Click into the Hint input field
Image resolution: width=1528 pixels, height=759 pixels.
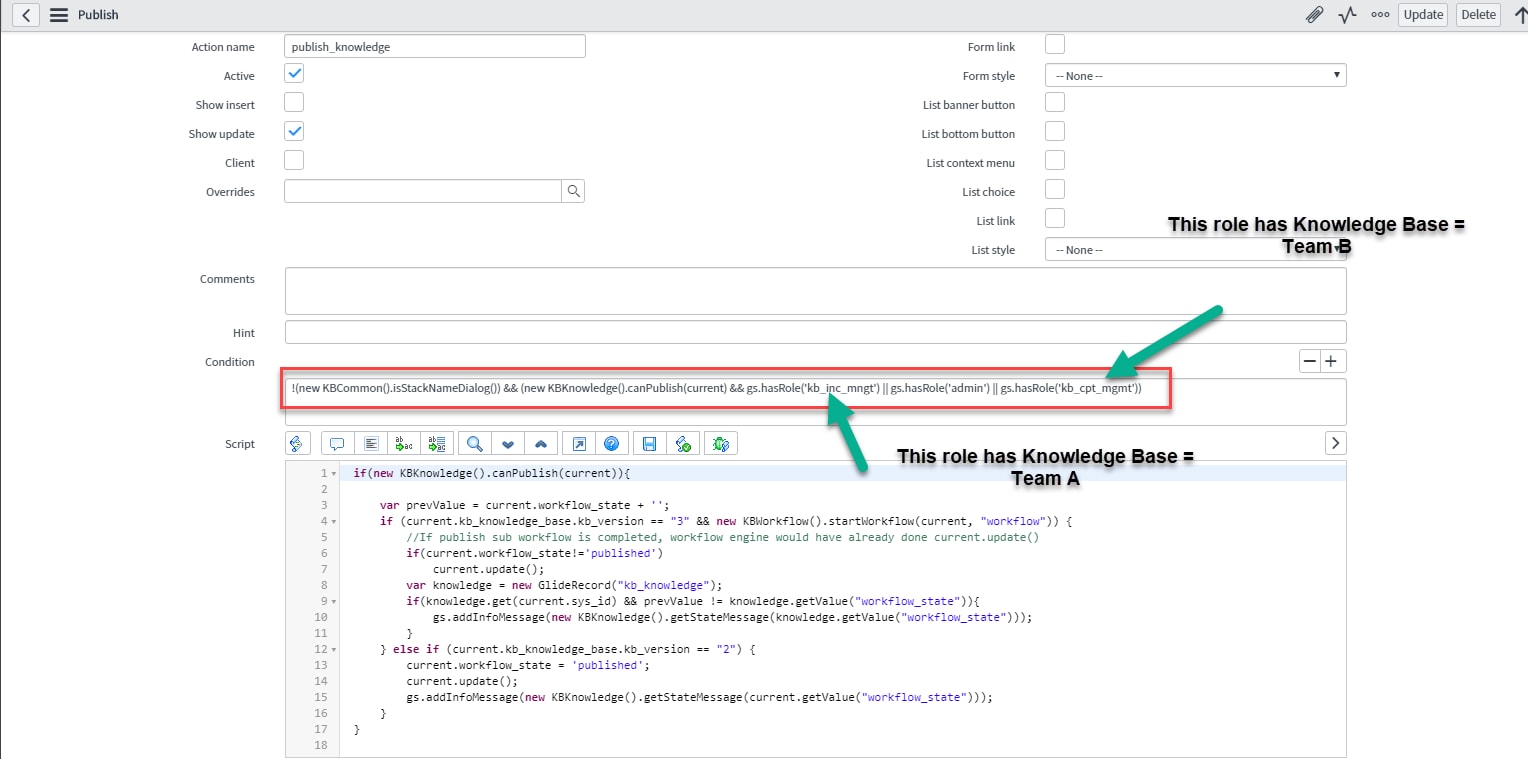[814, 332]
